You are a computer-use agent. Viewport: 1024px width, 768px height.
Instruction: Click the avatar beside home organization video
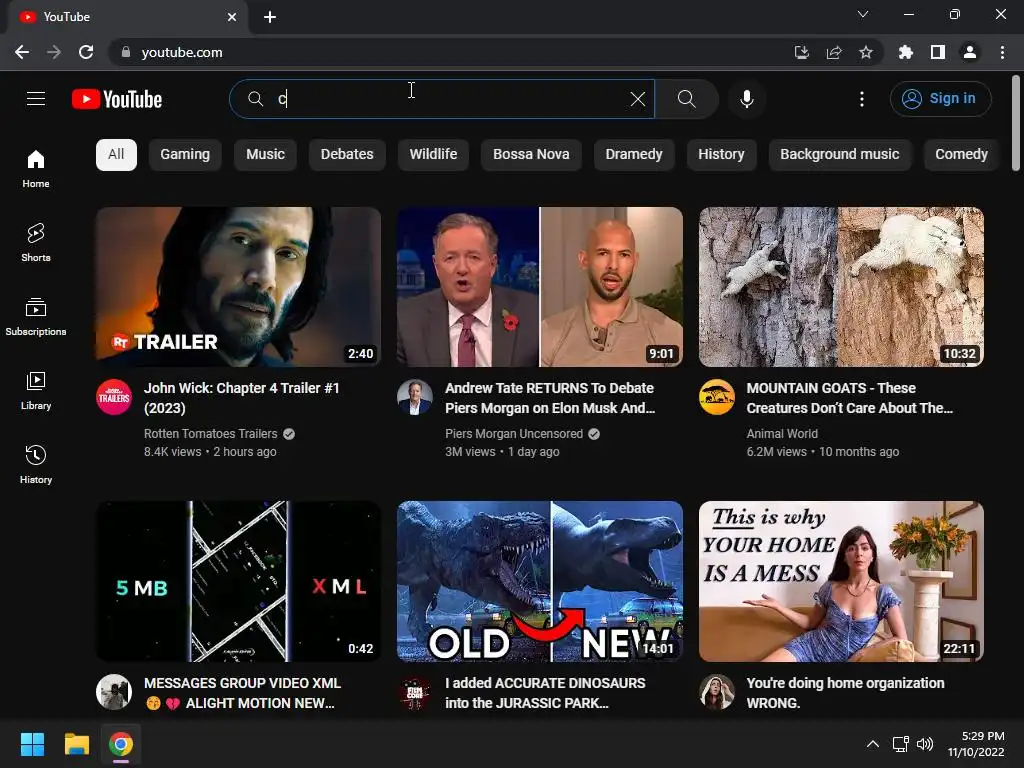click(x=716, y=692)
